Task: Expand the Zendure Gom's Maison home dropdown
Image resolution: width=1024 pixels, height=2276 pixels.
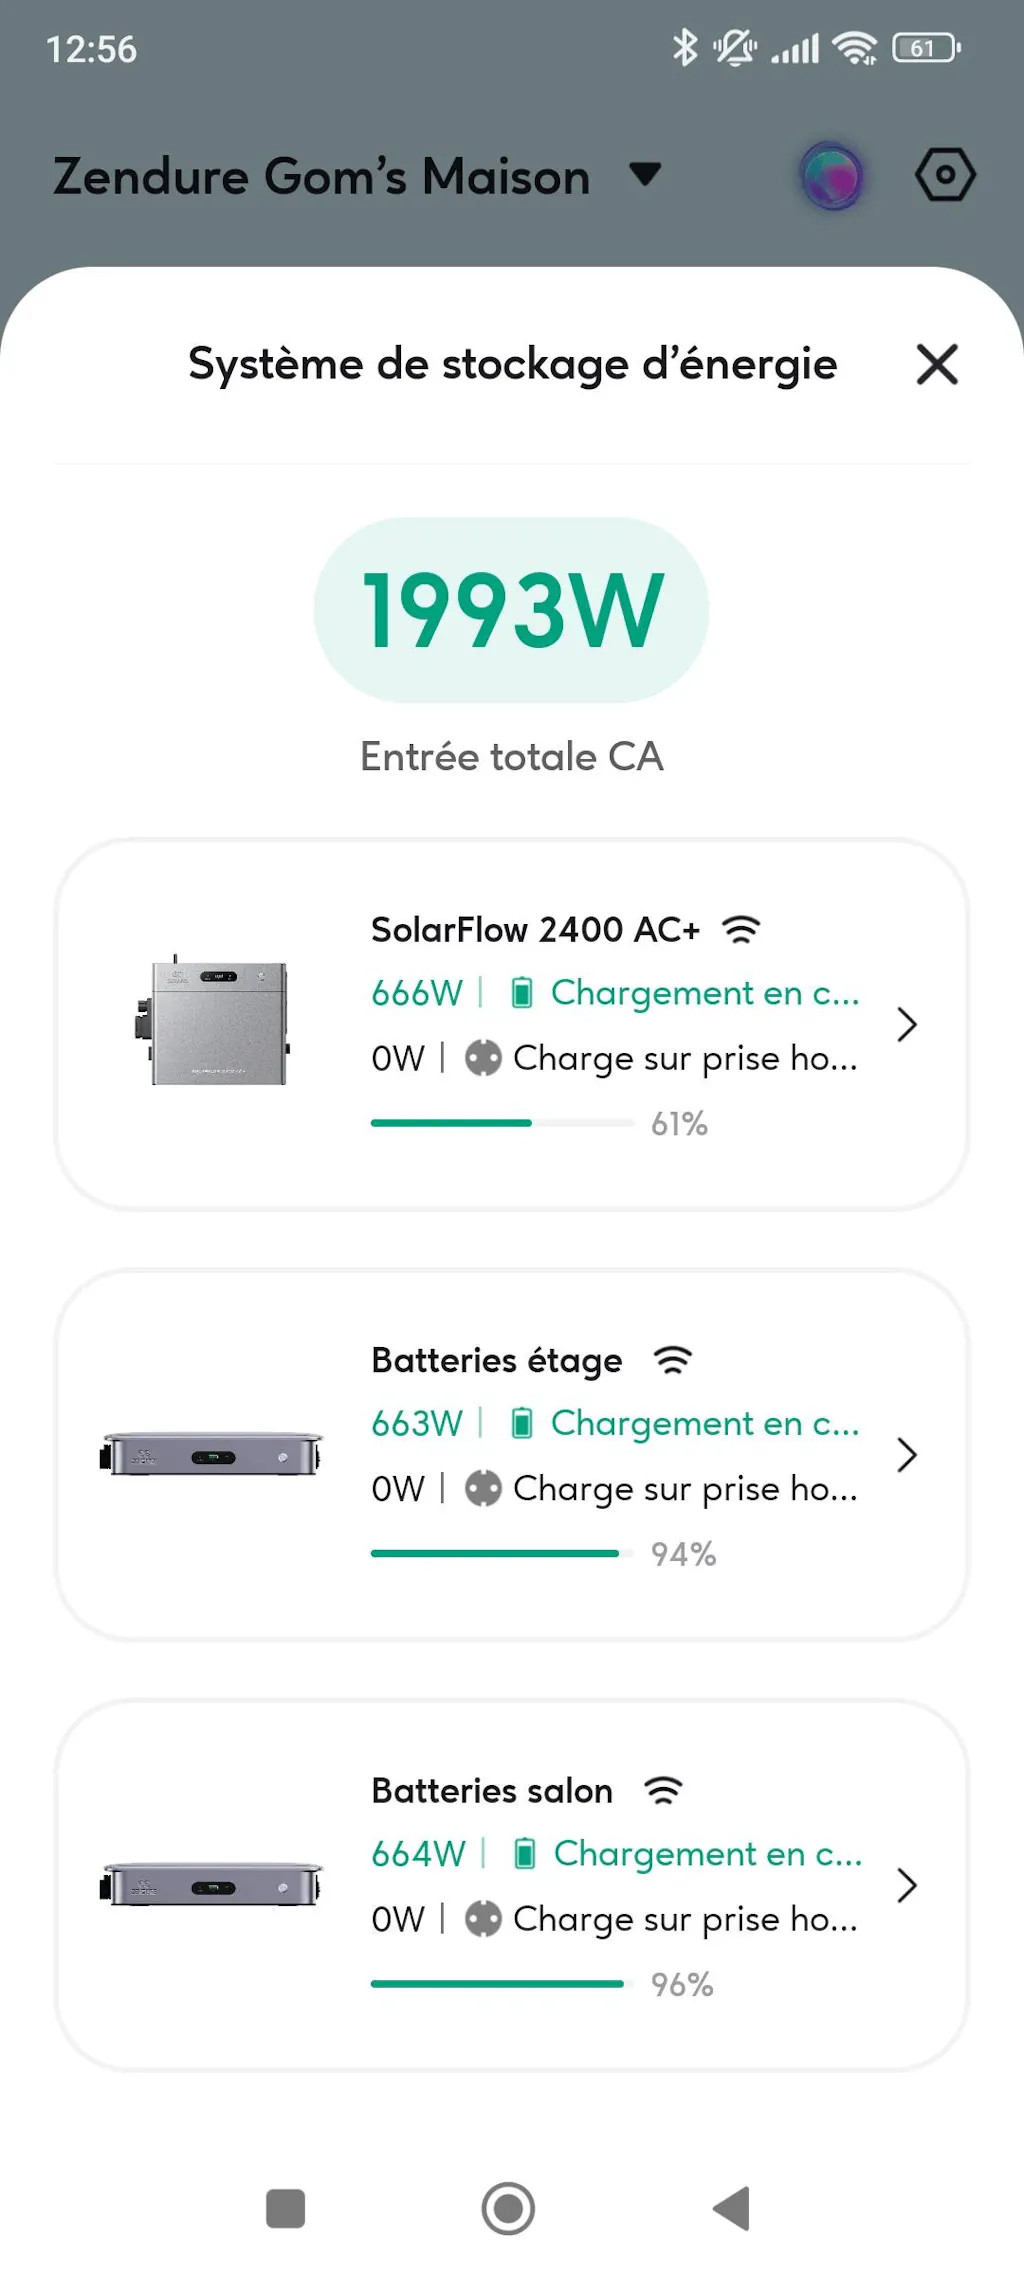Action: (x=645, y=174)
